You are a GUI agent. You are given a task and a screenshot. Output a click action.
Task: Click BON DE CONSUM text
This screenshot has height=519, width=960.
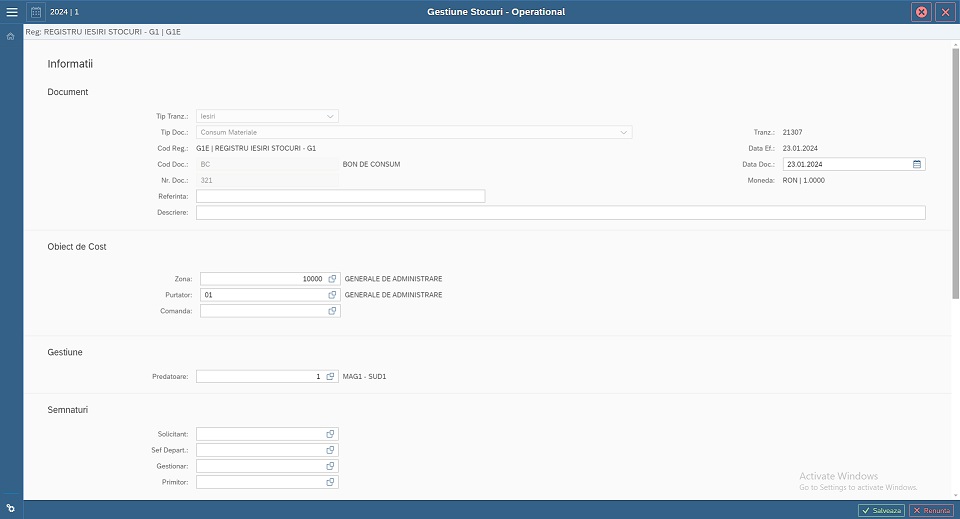tap(371, 164)
